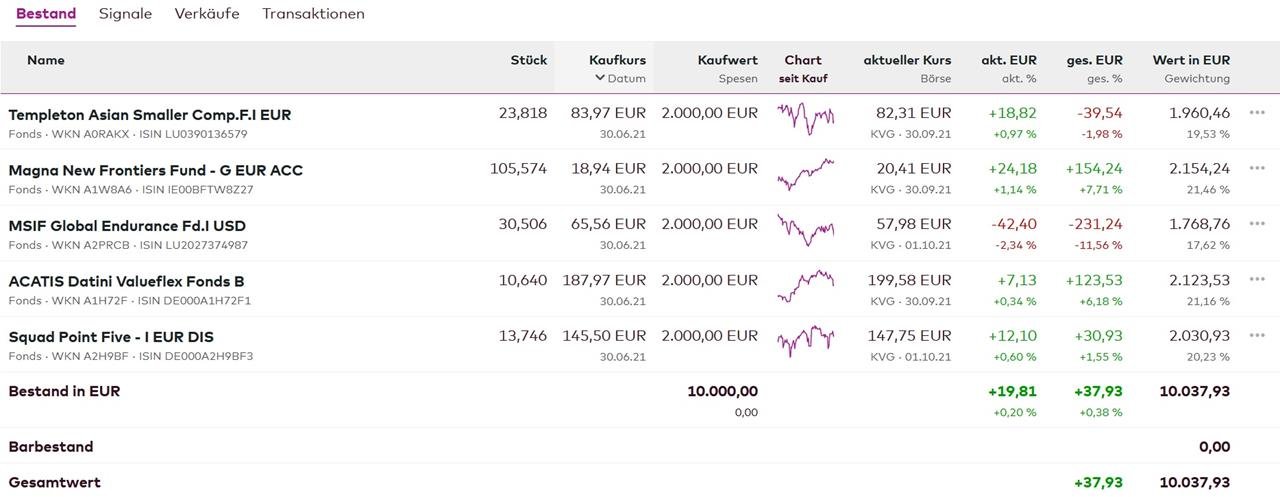Sort table by Stück column header

(x=528, y=60)
